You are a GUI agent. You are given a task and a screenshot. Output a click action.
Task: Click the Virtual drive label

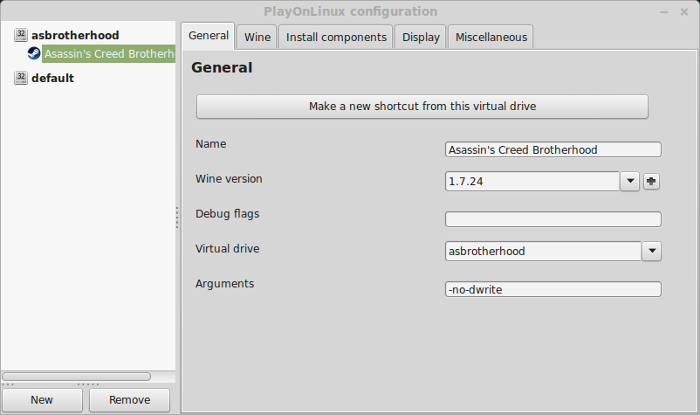227,249
